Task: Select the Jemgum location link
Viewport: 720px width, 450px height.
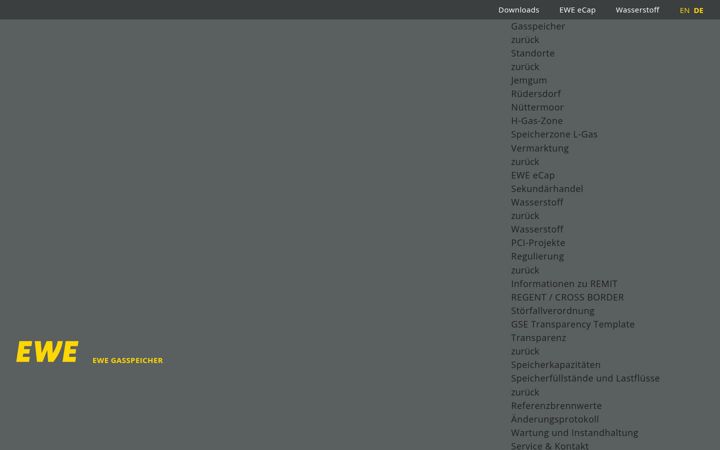Action: (529, 80)
